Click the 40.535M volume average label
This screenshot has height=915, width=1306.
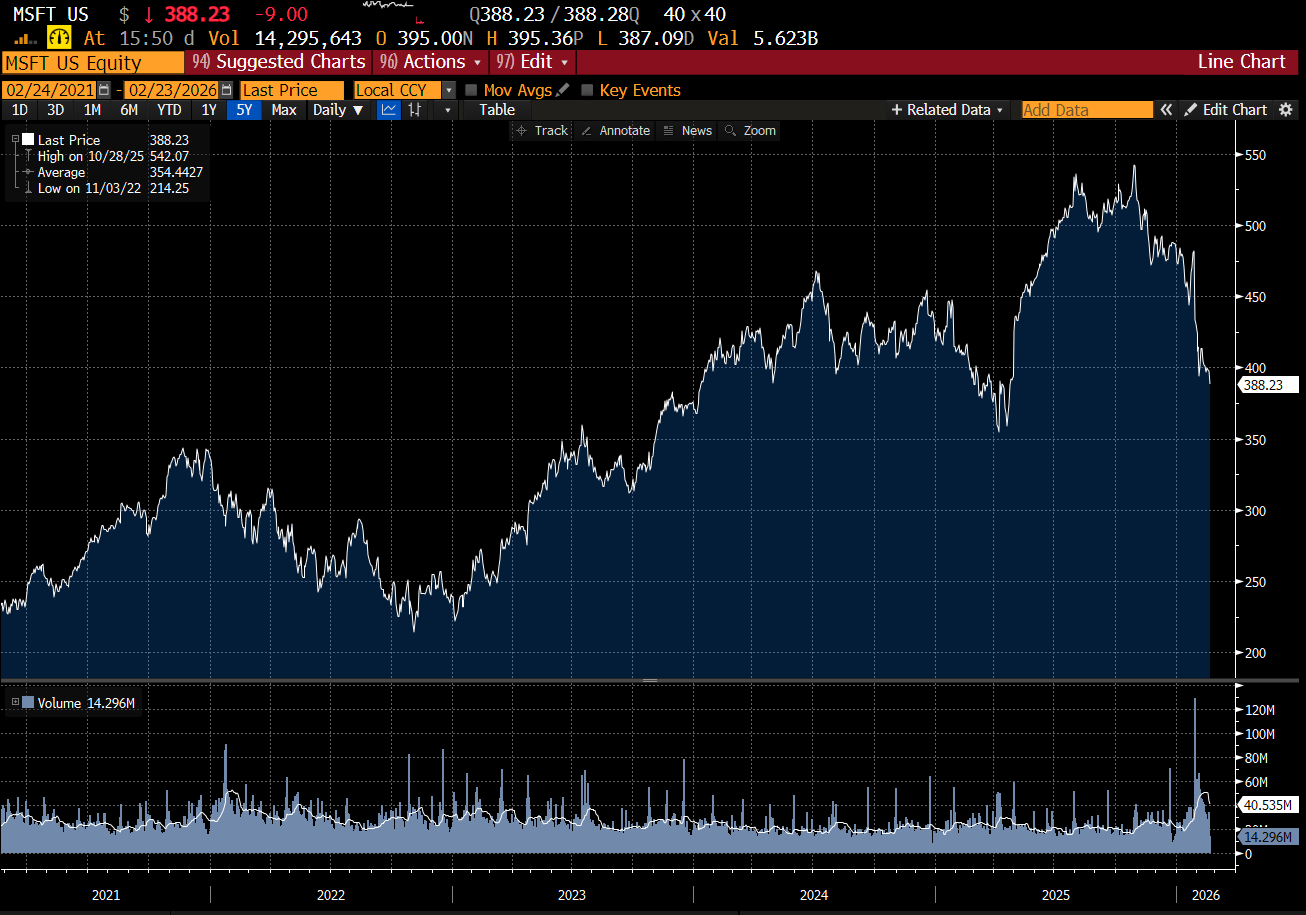(x=1268, y=804)
